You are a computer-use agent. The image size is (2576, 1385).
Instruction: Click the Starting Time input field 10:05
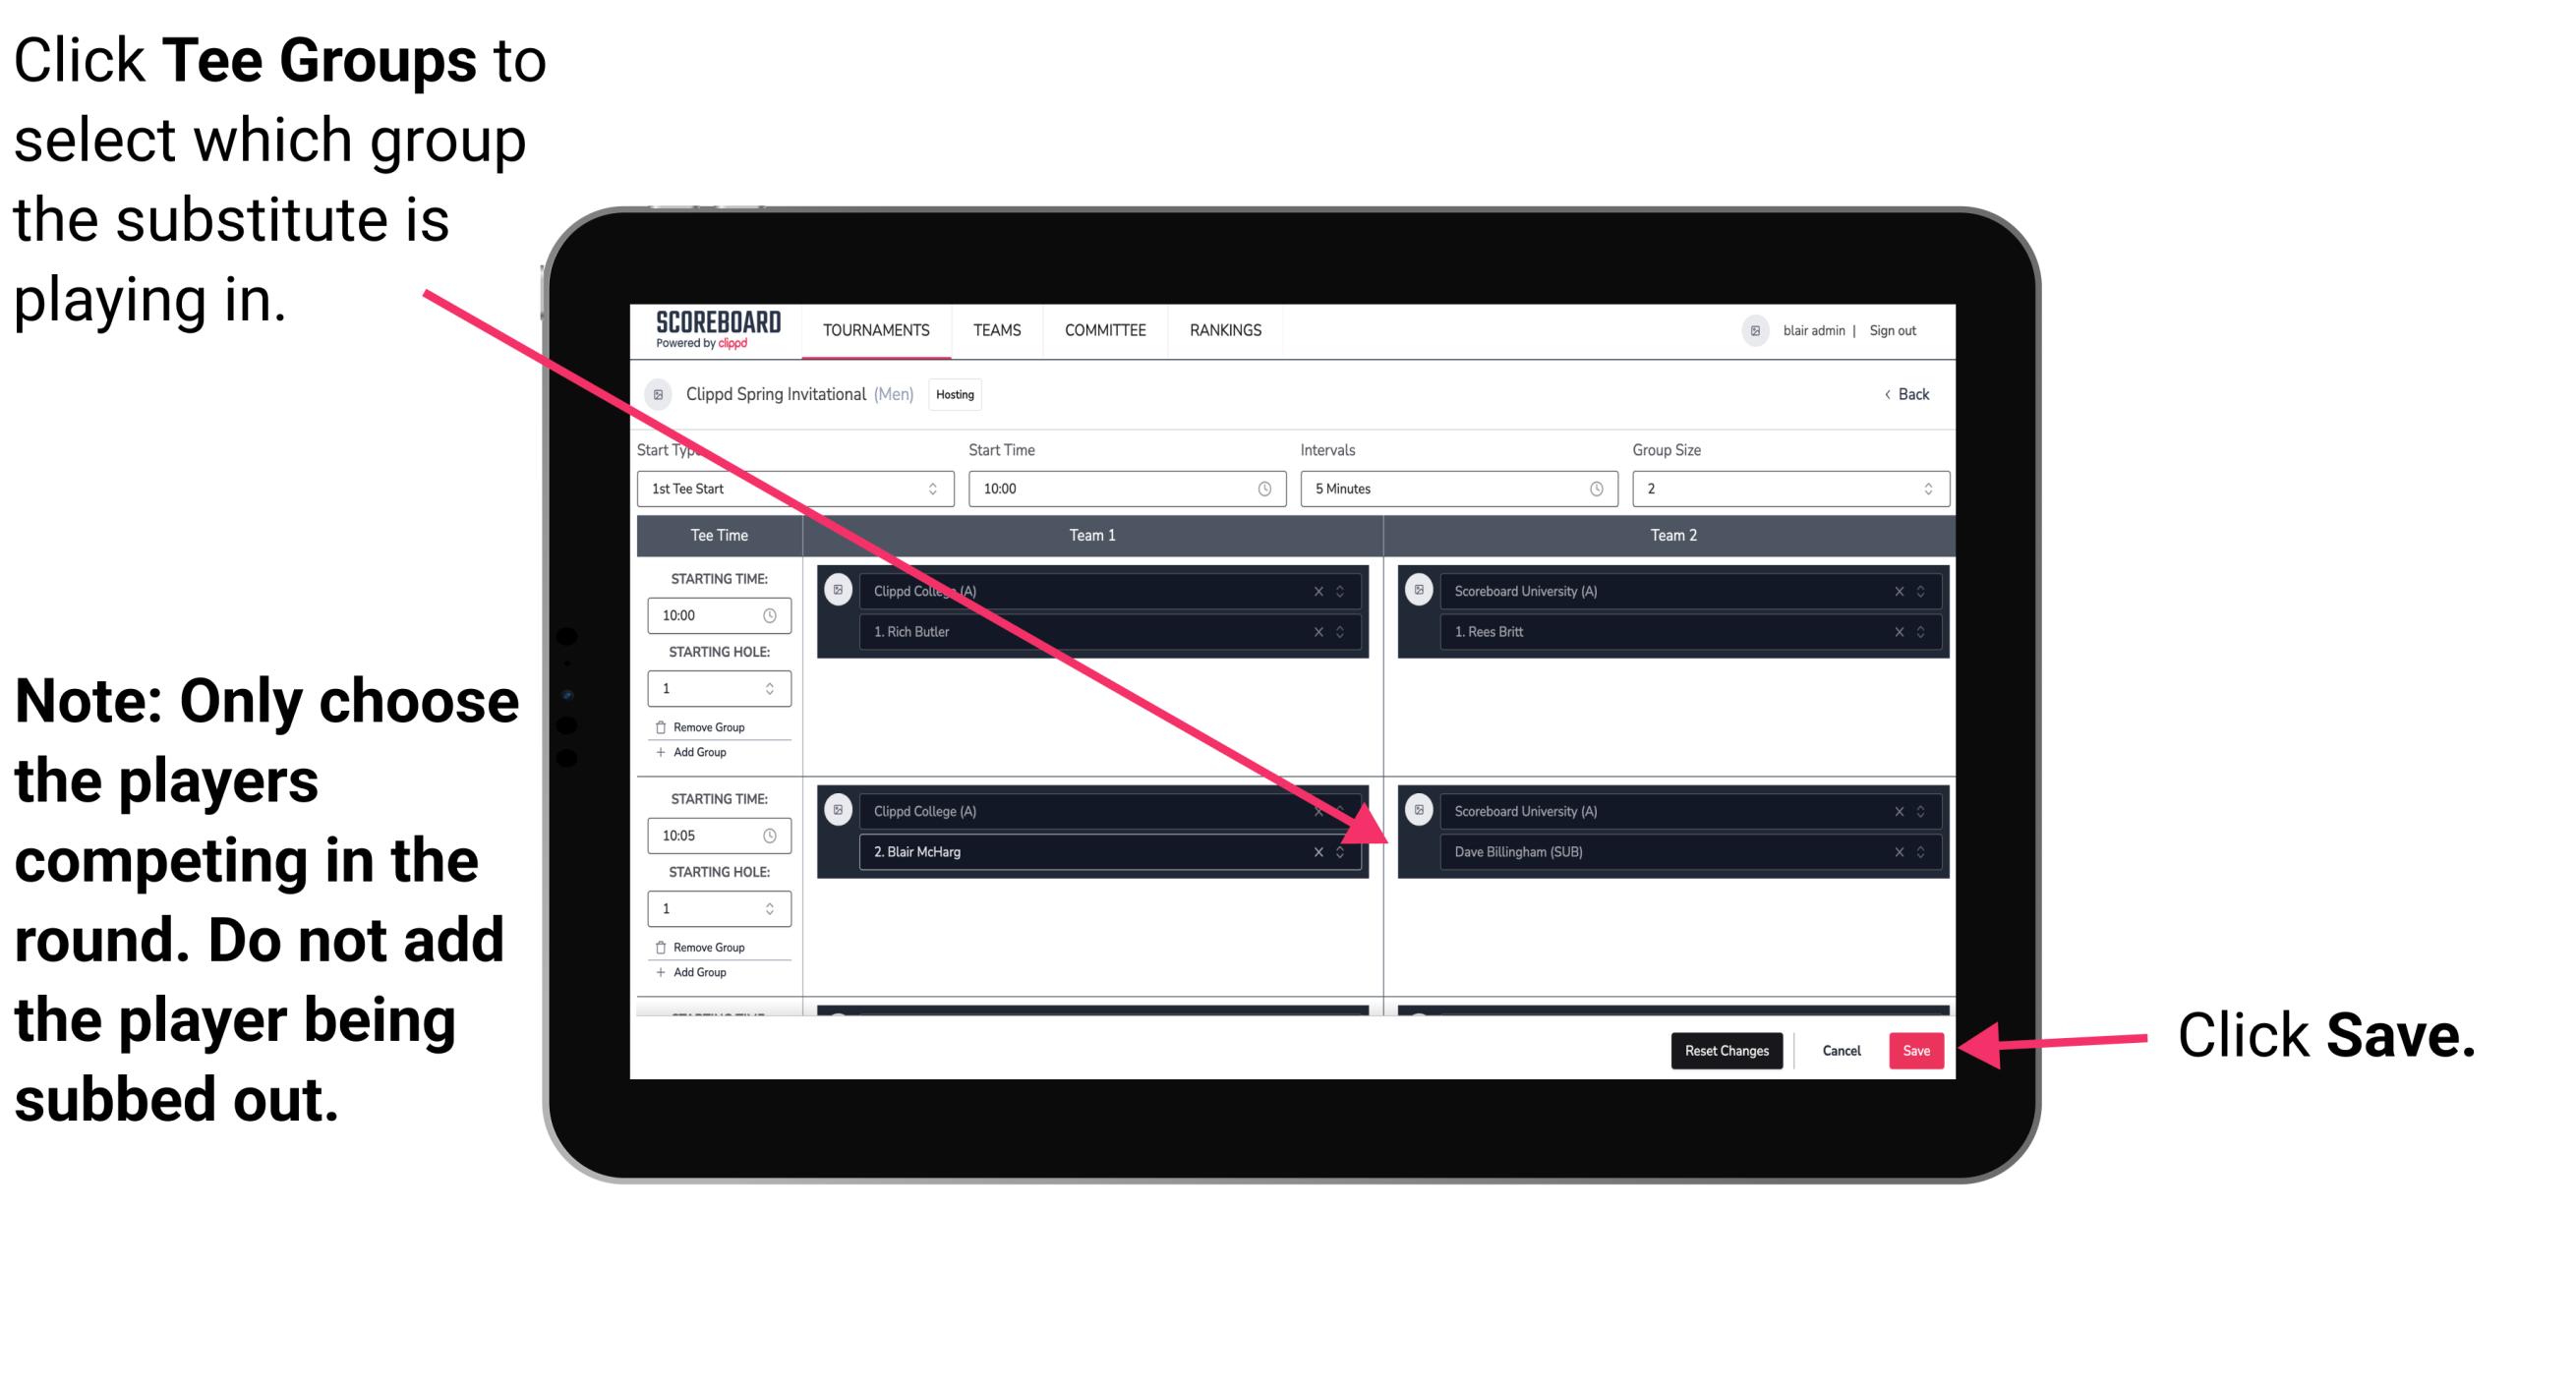click(x=706, y=836)
